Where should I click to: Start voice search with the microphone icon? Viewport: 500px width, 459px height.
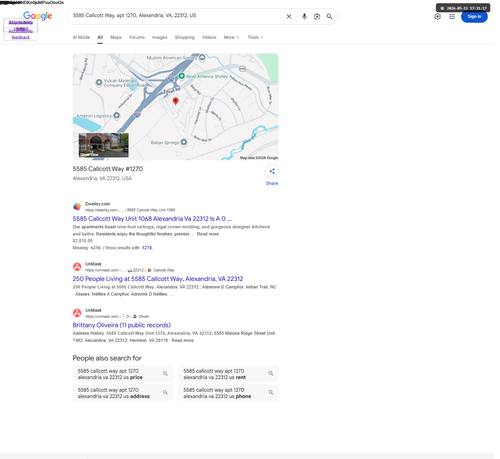point(304,16)
